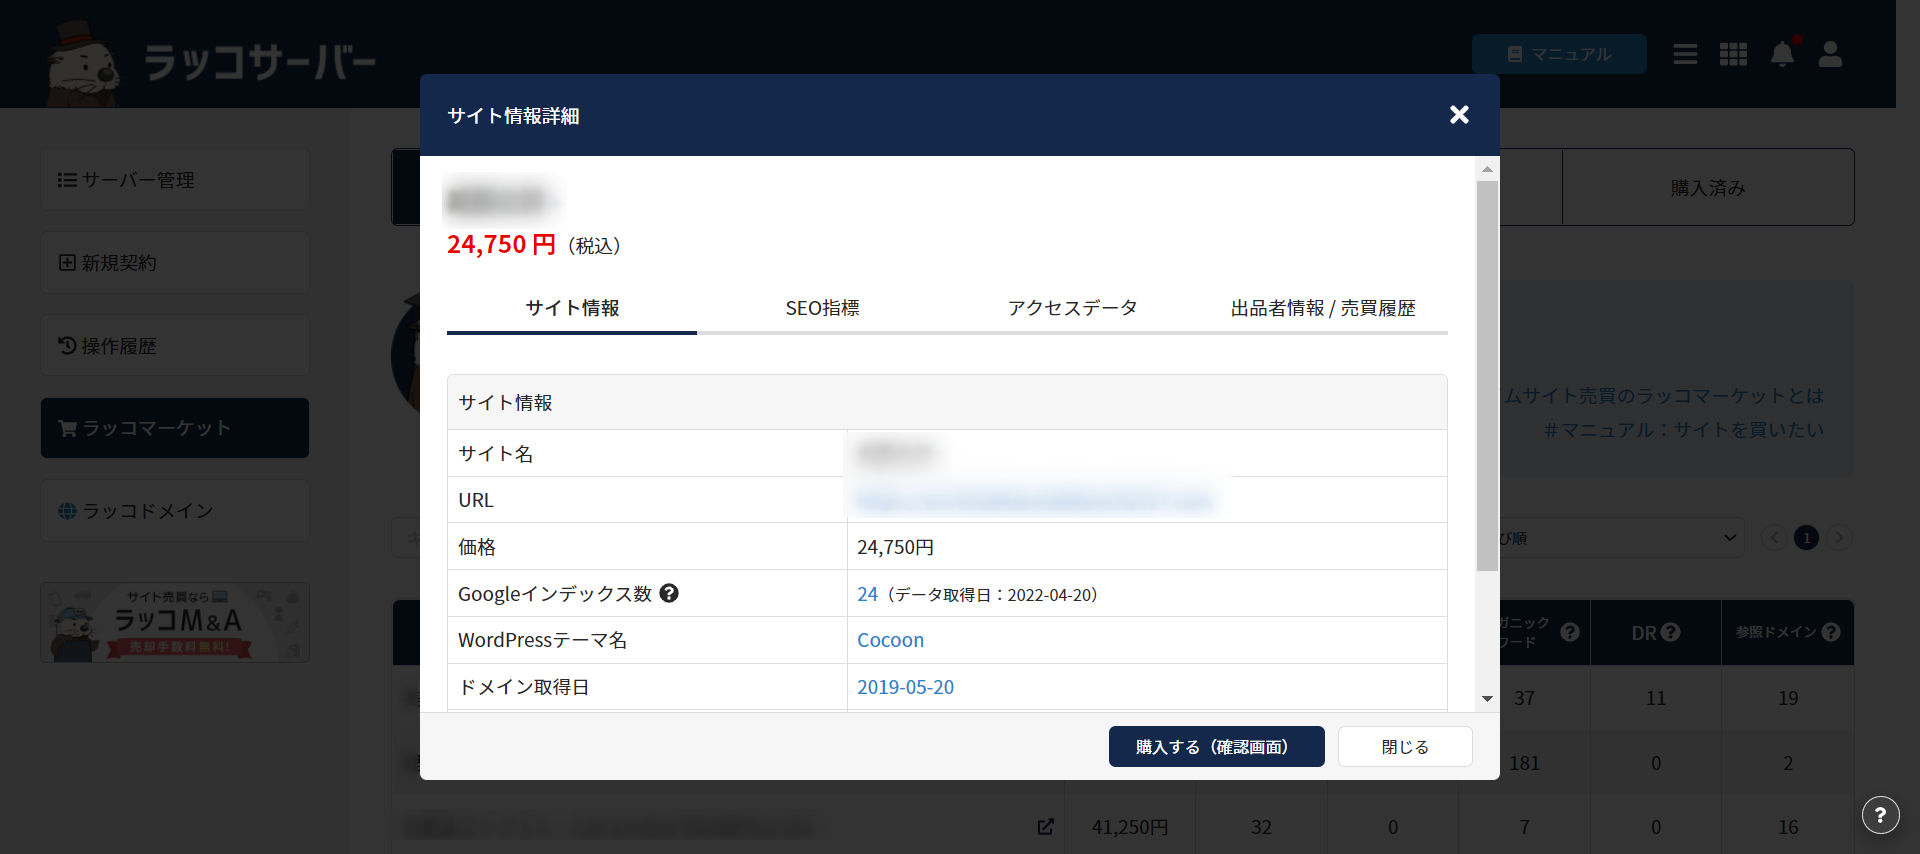Click the ラッコM&A banner
This screenshot has height=854, width=1920.
point(175,622)
